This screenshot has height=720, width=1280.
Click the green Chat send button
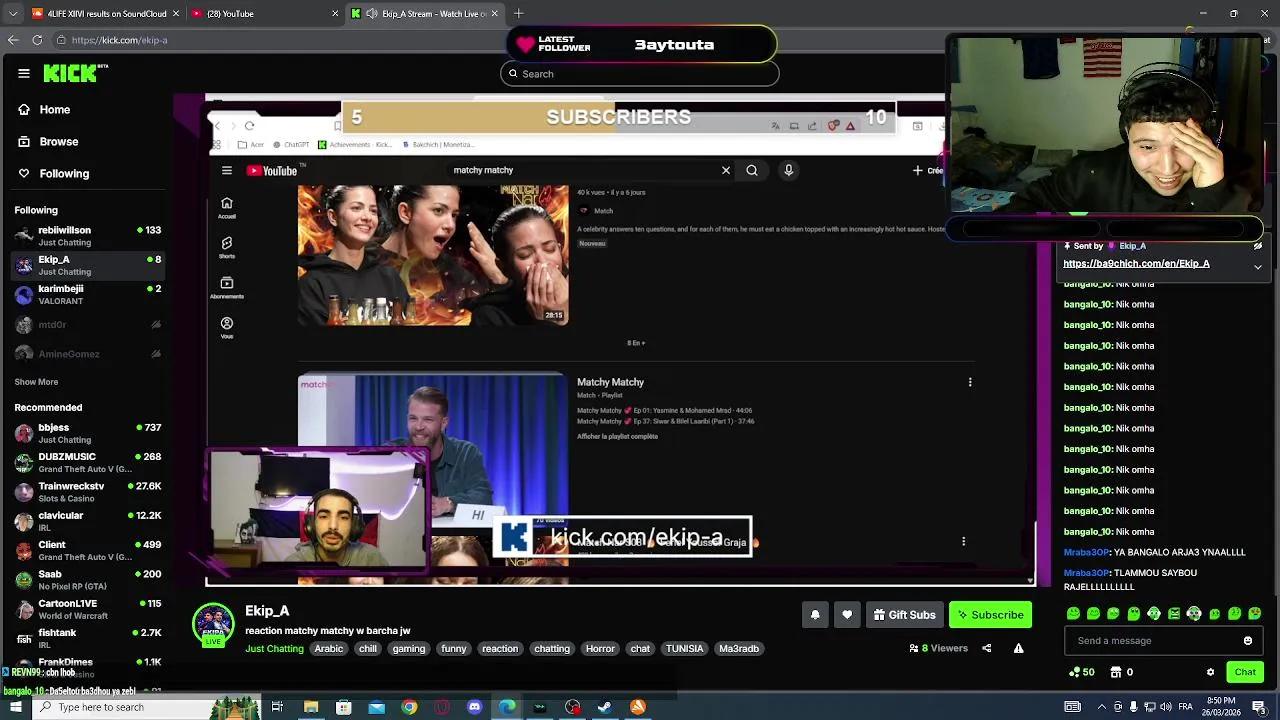click(1245, 672)
